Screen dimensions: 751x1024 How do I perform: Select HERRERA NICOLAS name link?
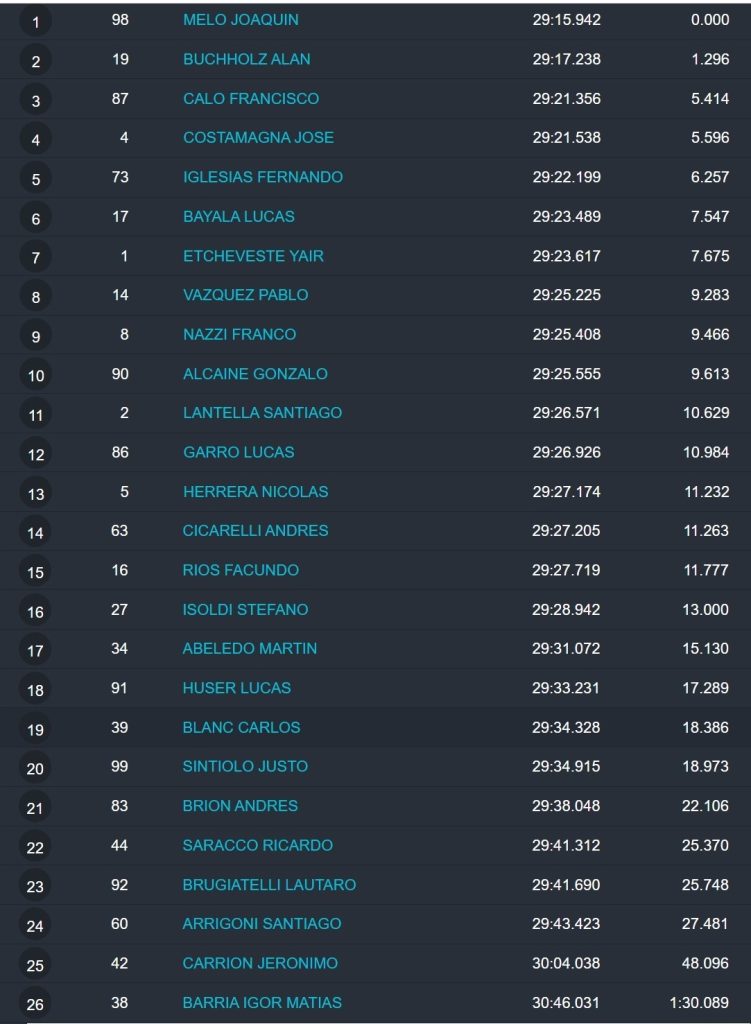pyautogui.click(x=255, y=492)
